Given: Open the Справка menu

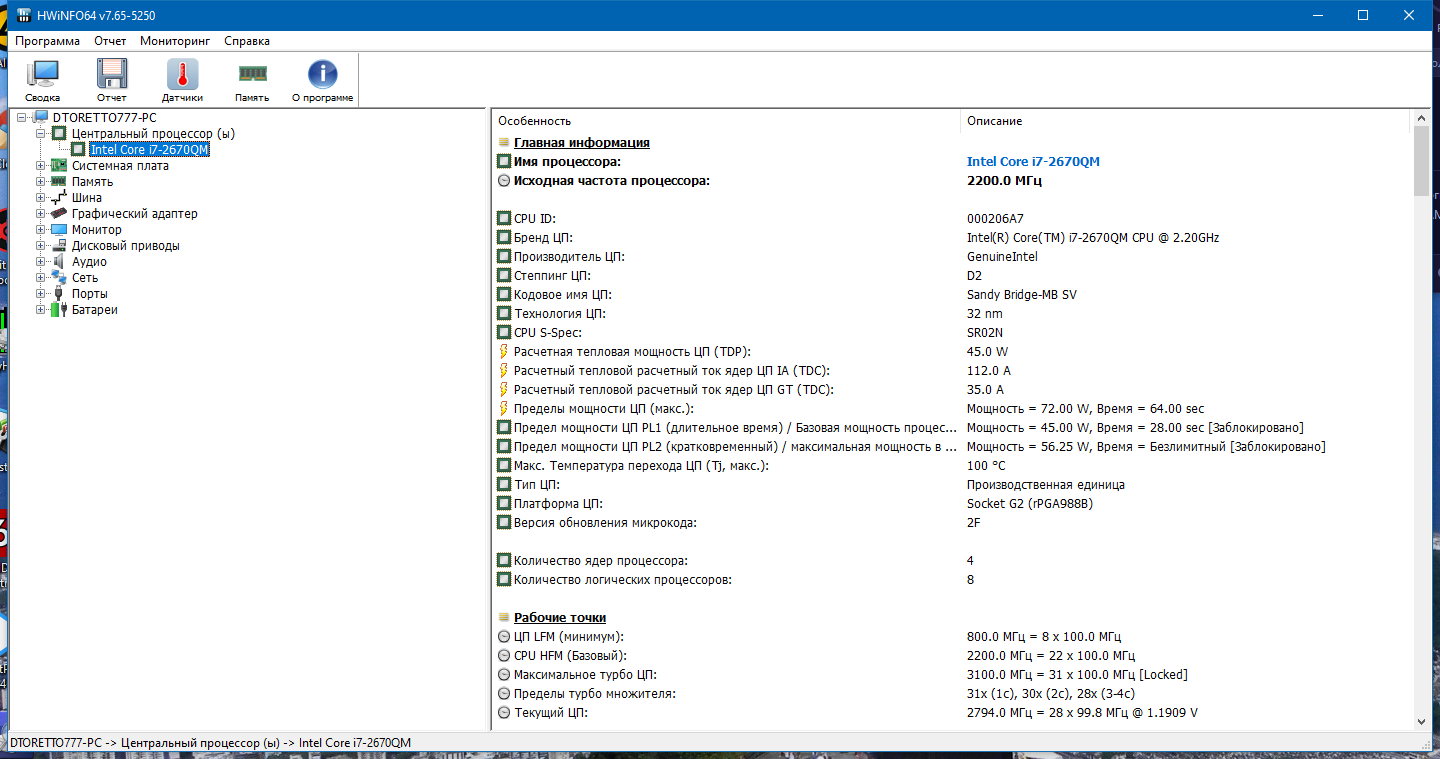Looking at the screenshot, I should [247, 41].
